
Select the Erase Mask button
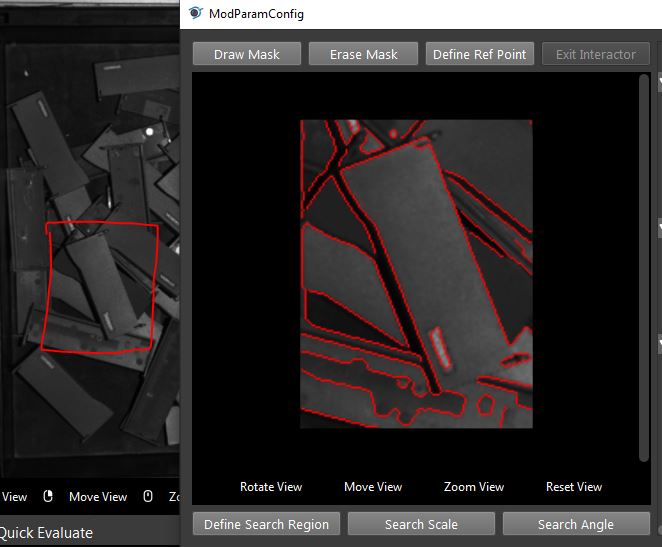click(x=364, y=54)
